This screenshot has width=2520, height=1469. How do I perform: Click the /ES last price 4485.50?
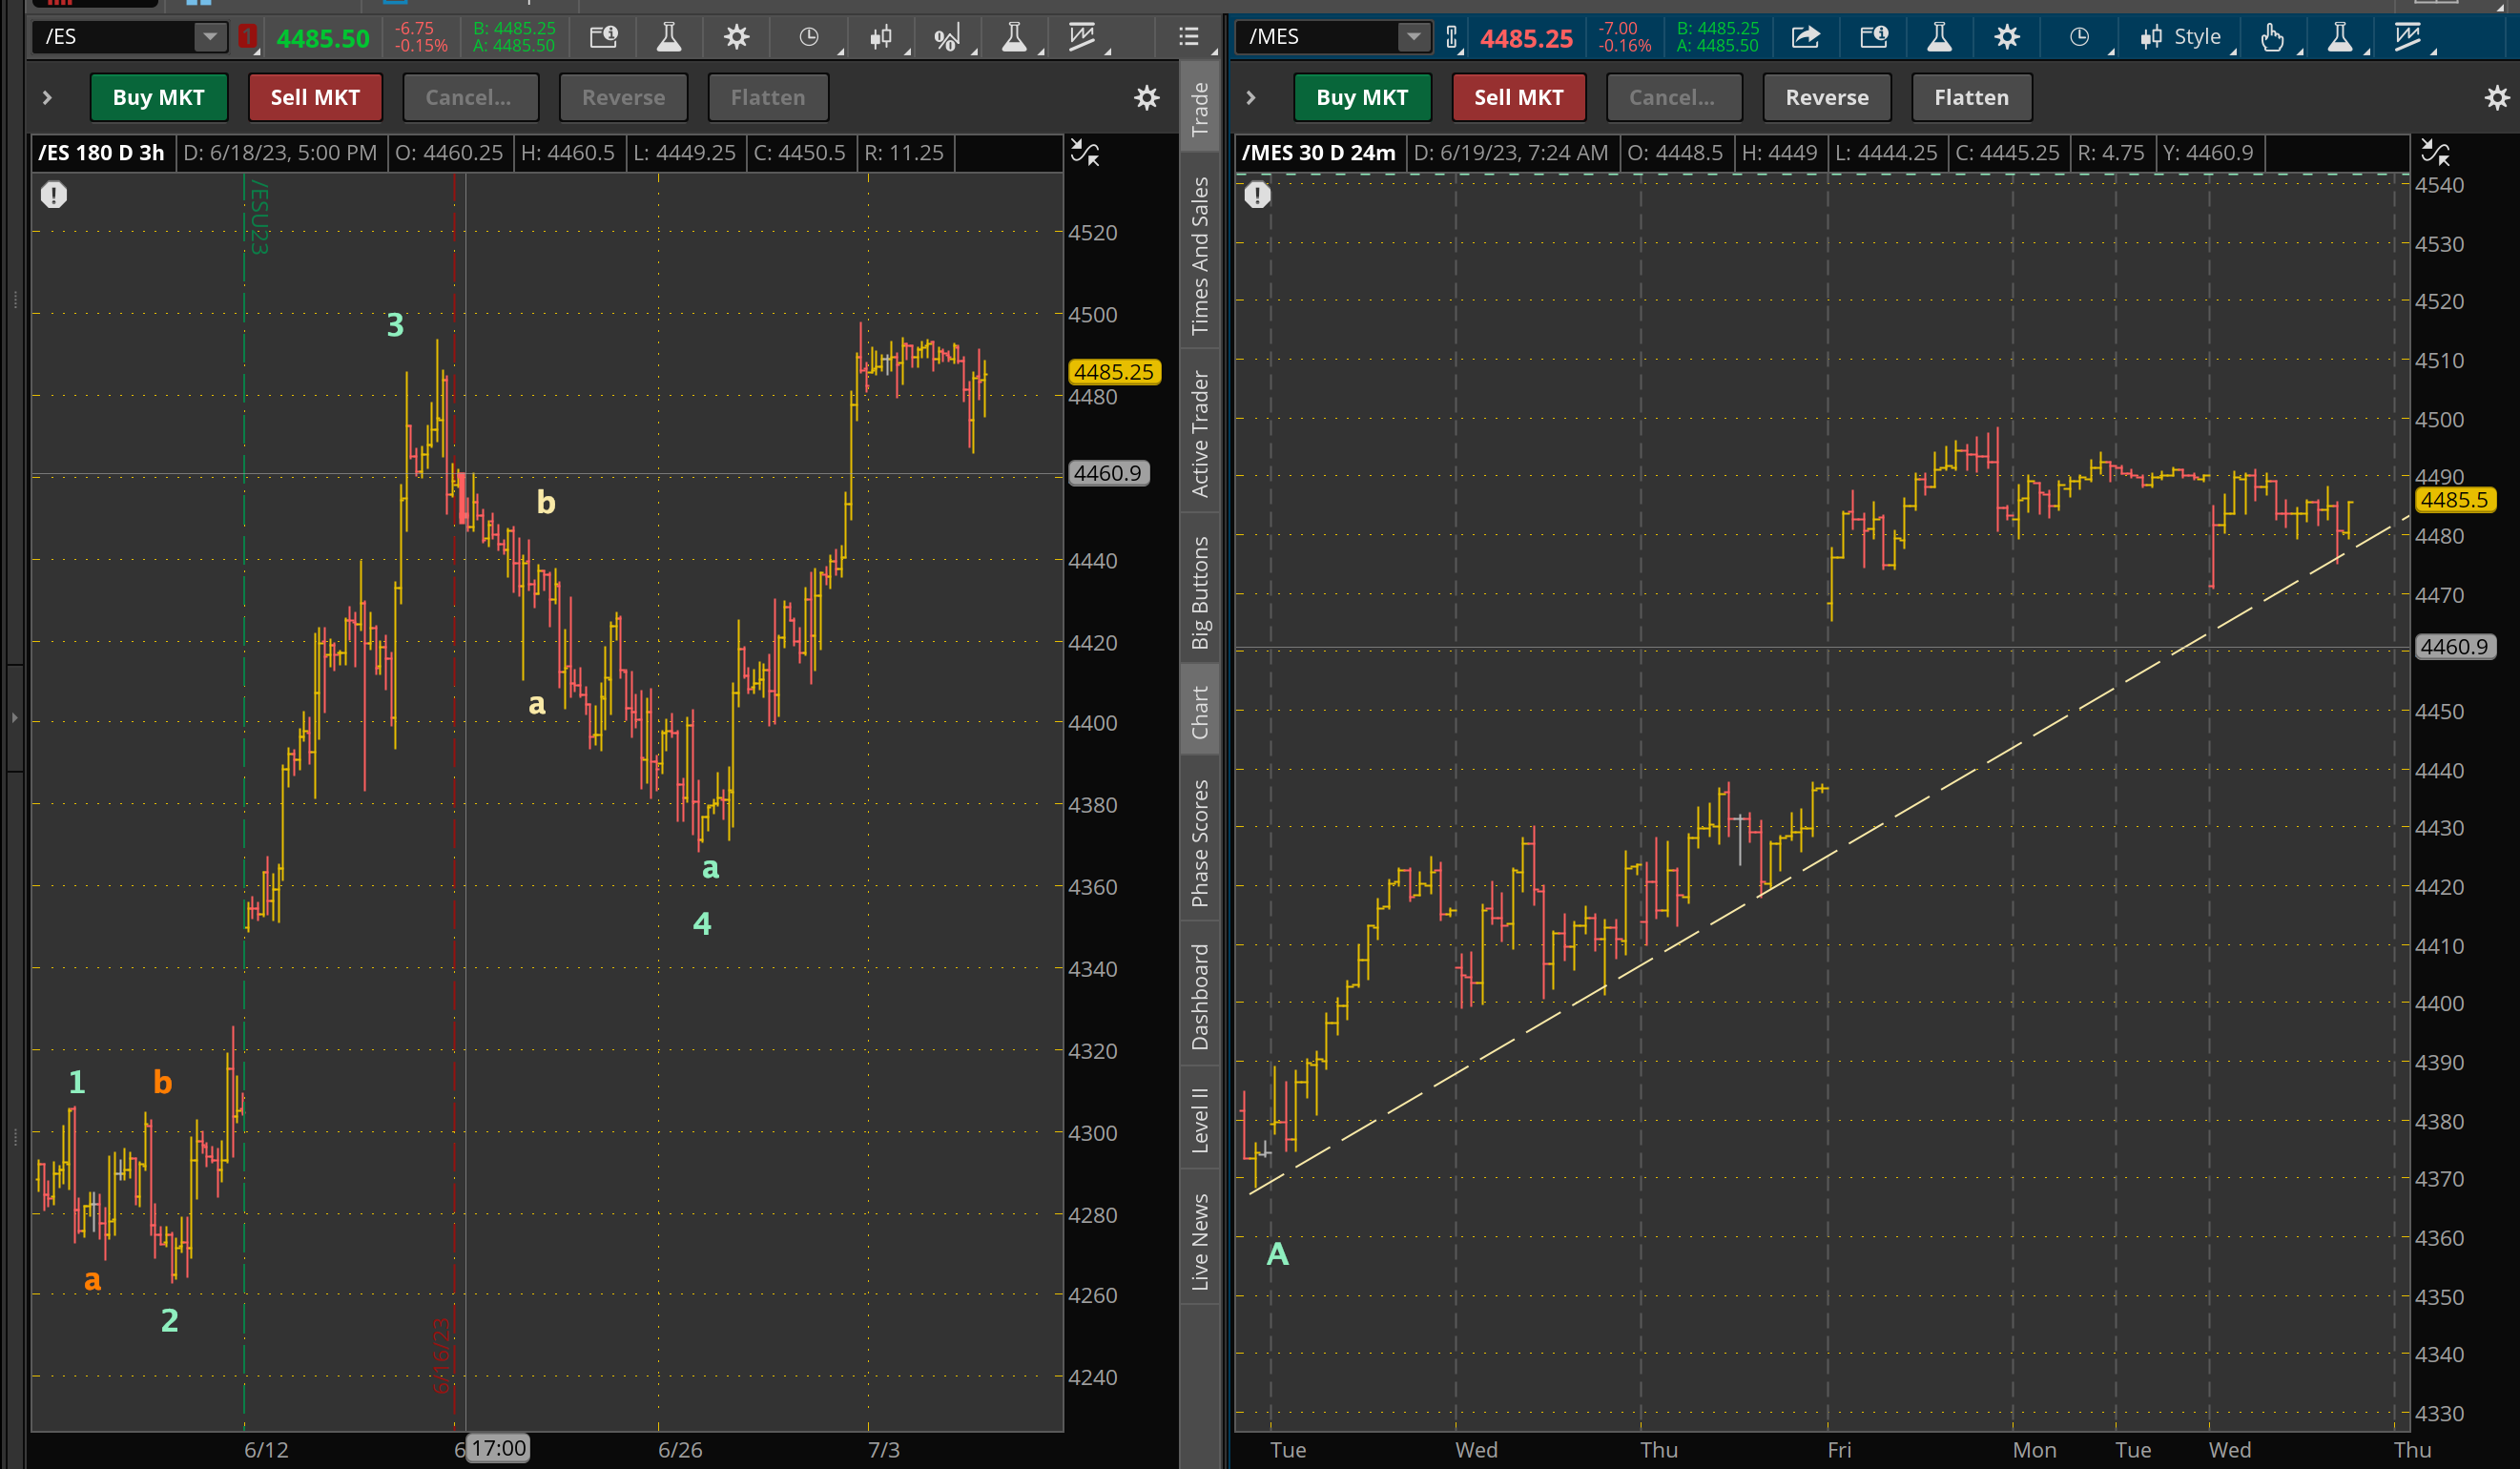[x=323, y=39]
